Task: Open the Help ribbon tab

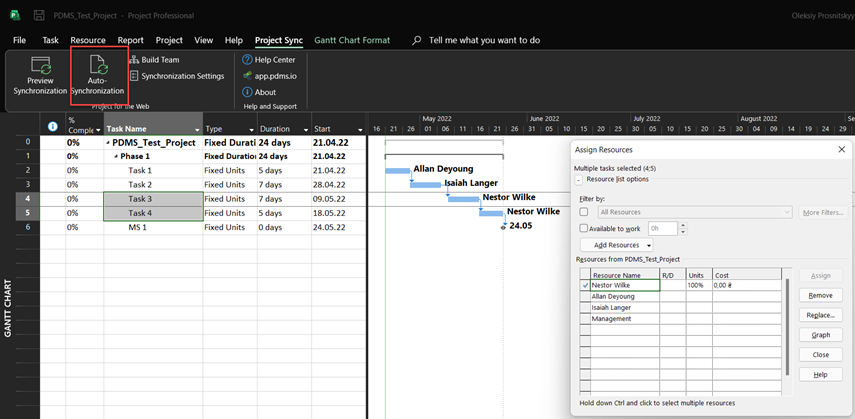Action: tap(234, 40)
